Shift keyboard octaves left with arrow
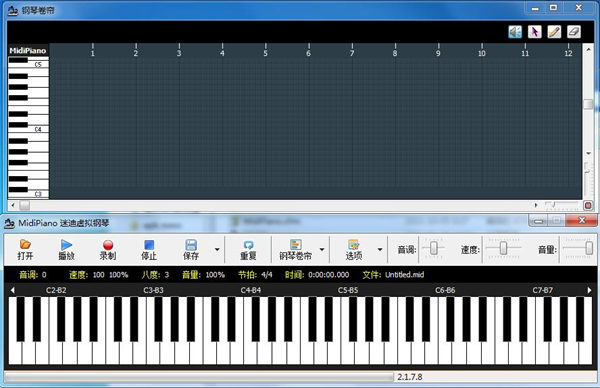The width and height of the screenshot is (600, 388). [13, 290]
